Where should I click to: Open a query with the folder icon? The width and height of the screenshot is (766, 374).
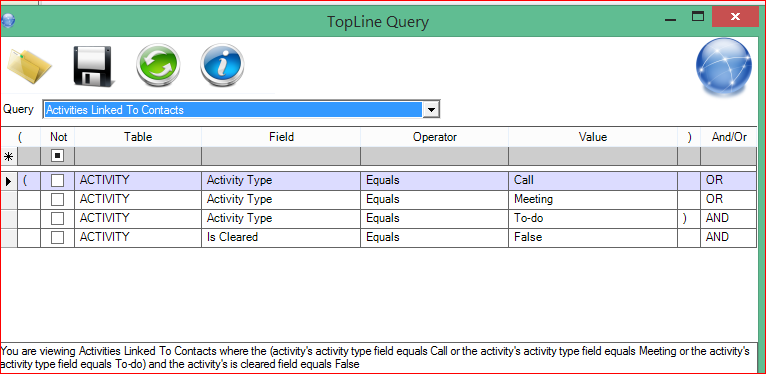click(x=29, y=66)
